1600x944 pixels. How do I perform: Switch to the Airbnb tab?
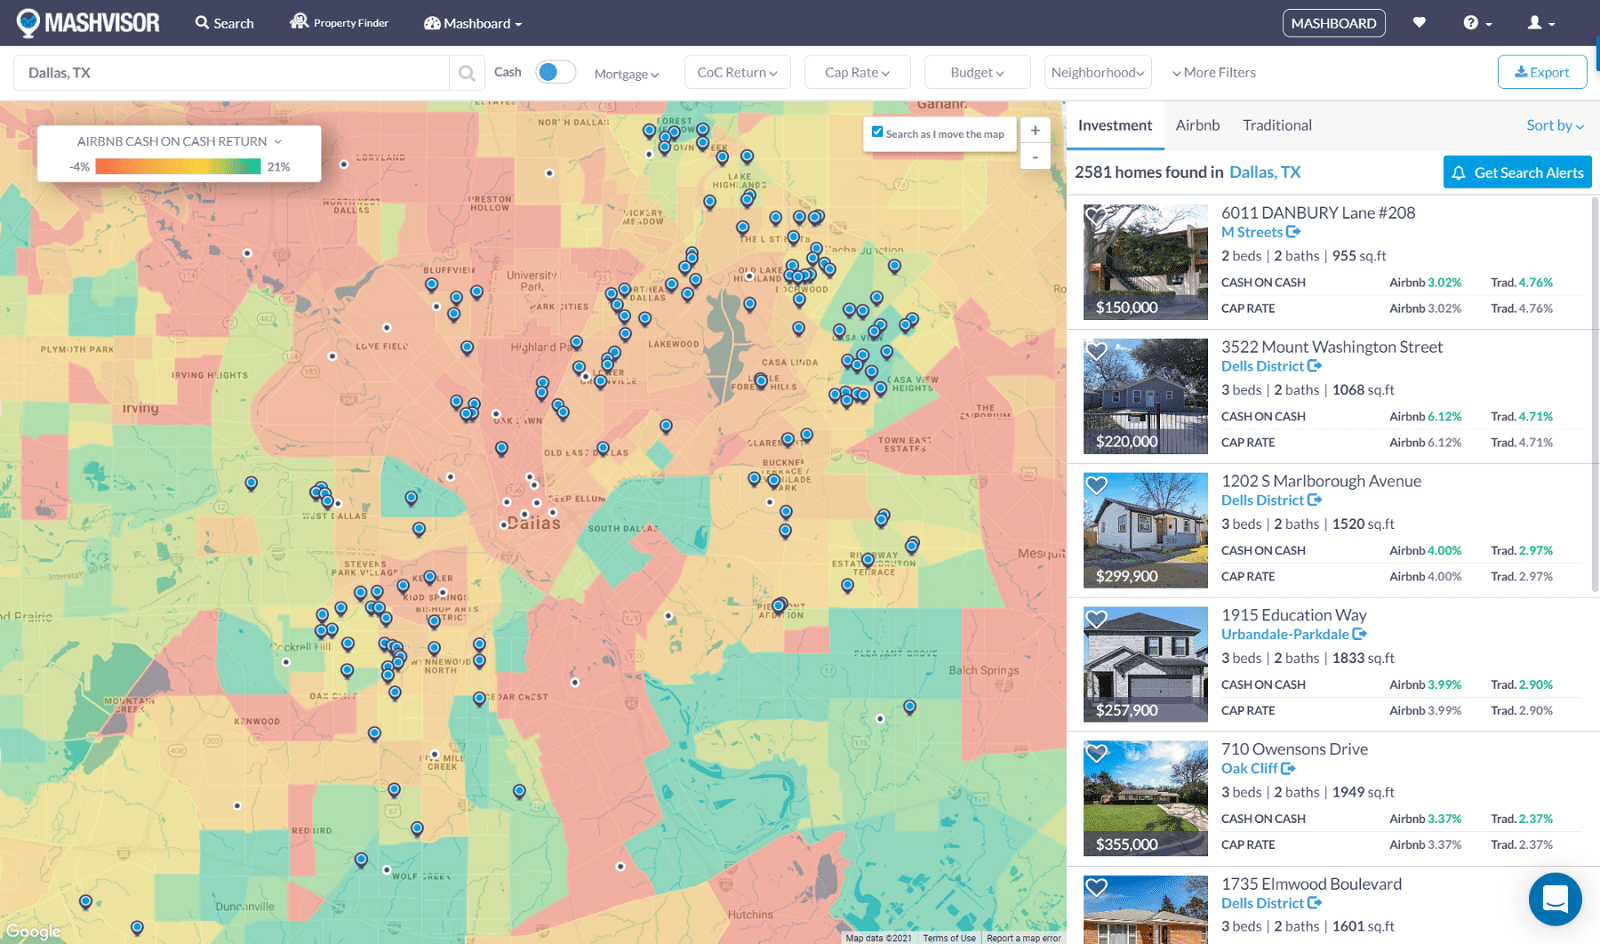coord(1197,126)
